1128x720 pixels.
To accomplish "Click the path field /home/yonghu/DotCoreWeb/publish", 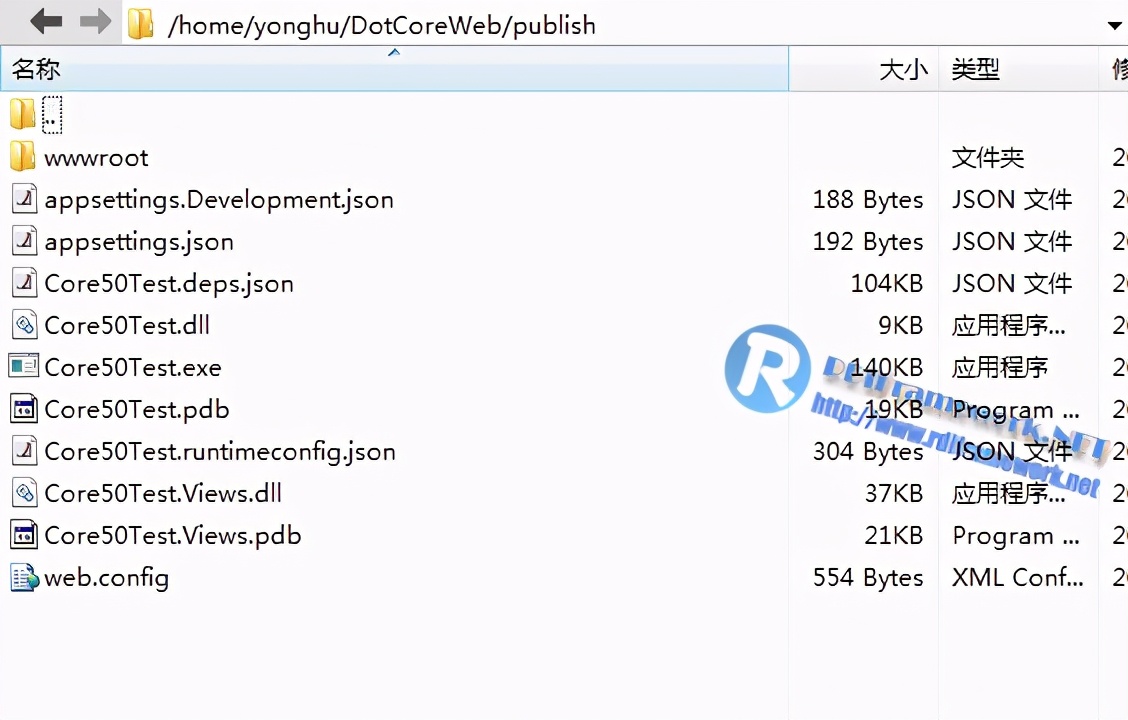I will (x=381, y=25).
